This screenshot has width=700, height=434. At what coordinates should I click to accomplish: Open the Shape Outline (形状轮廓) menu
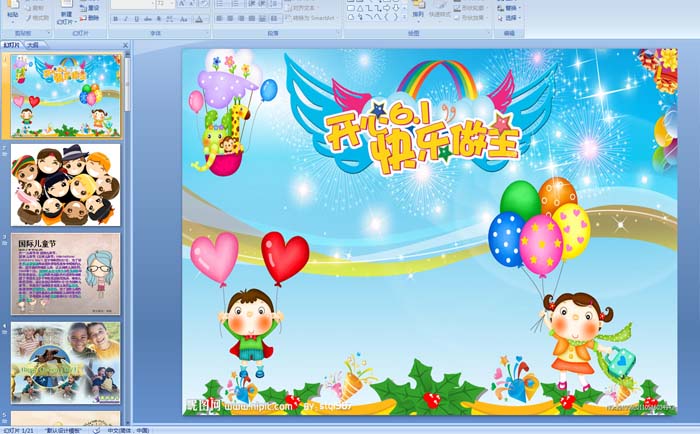point(471,8)
